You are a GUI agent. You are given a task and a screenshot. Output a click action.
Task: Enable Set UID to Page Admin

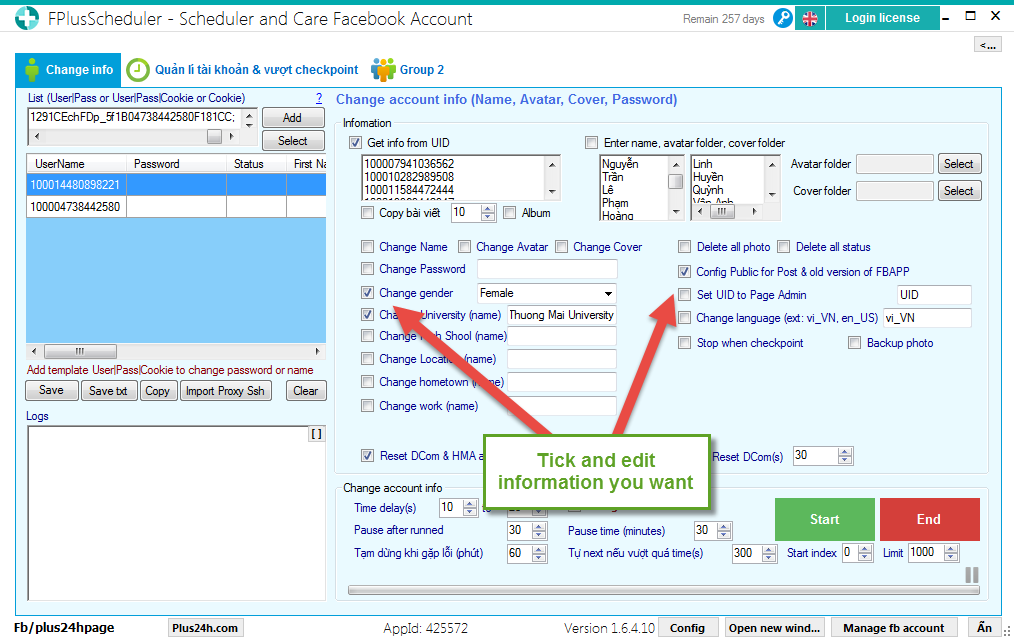click(x=684, y=295)
